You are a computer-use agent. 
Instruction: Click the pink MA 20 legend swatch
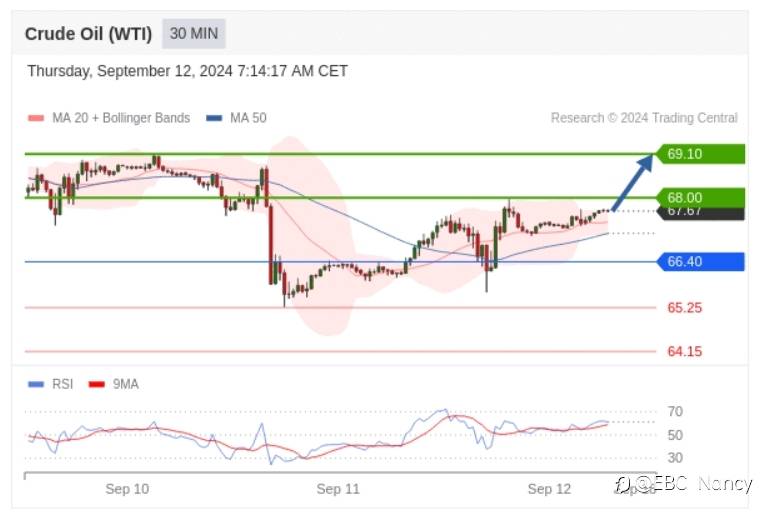(36, 118)
